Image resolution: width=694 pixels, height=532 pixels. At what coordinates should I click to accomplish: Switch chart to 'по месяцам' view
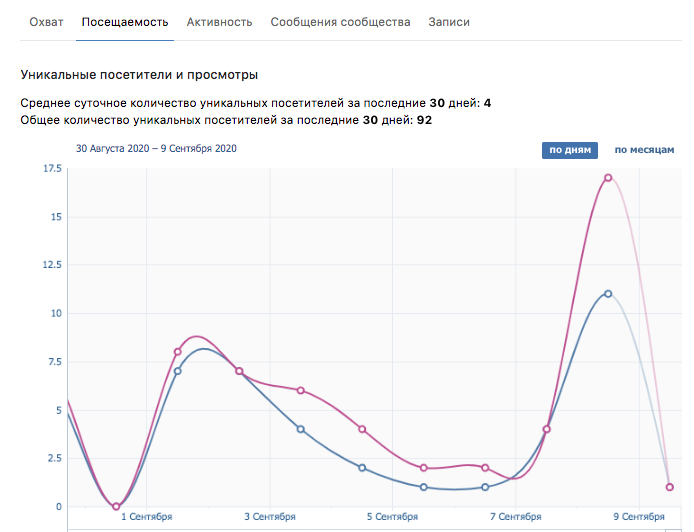[x=644, y=150]
